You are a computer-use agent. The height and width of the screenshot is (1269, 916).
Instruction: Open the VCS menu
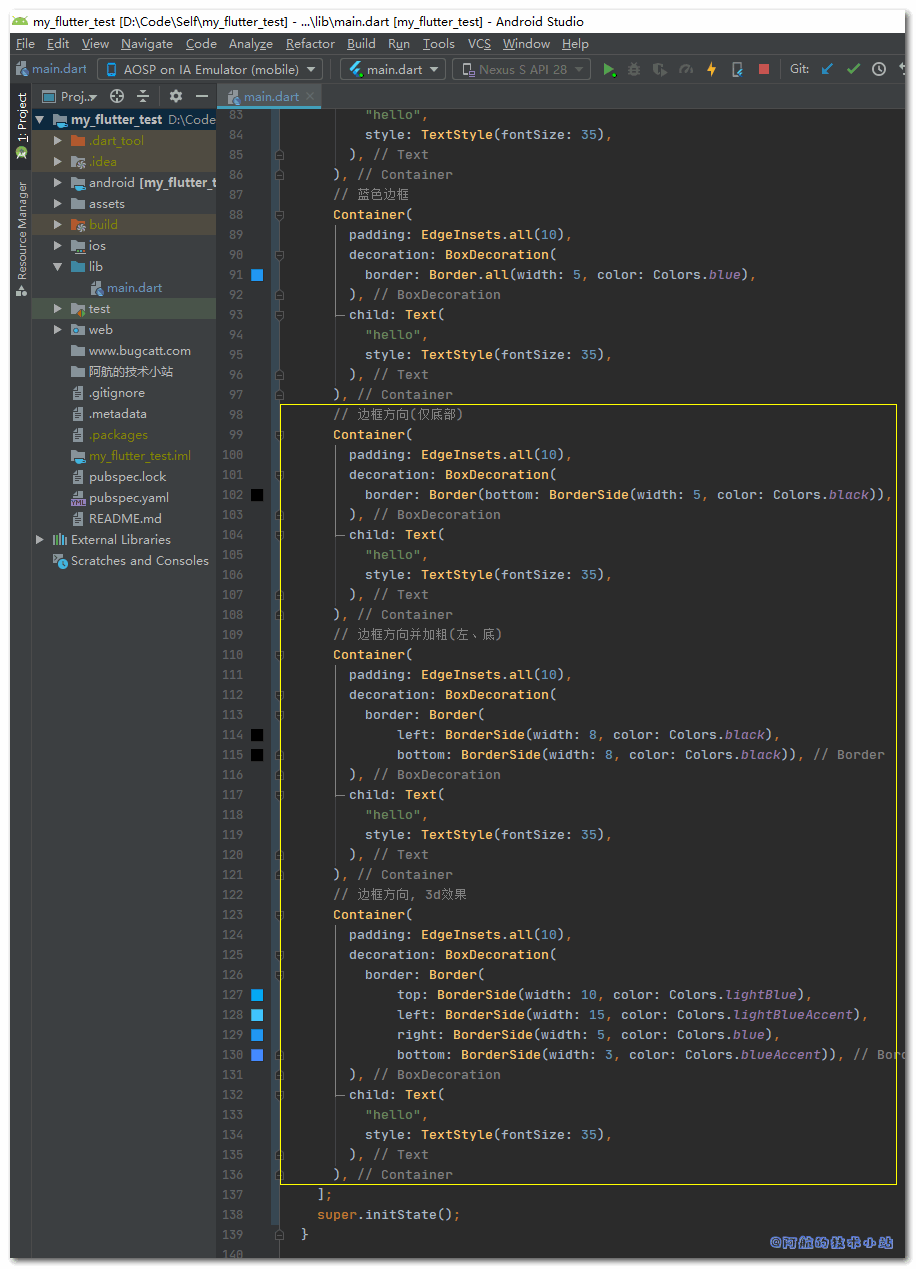(479, 44)
